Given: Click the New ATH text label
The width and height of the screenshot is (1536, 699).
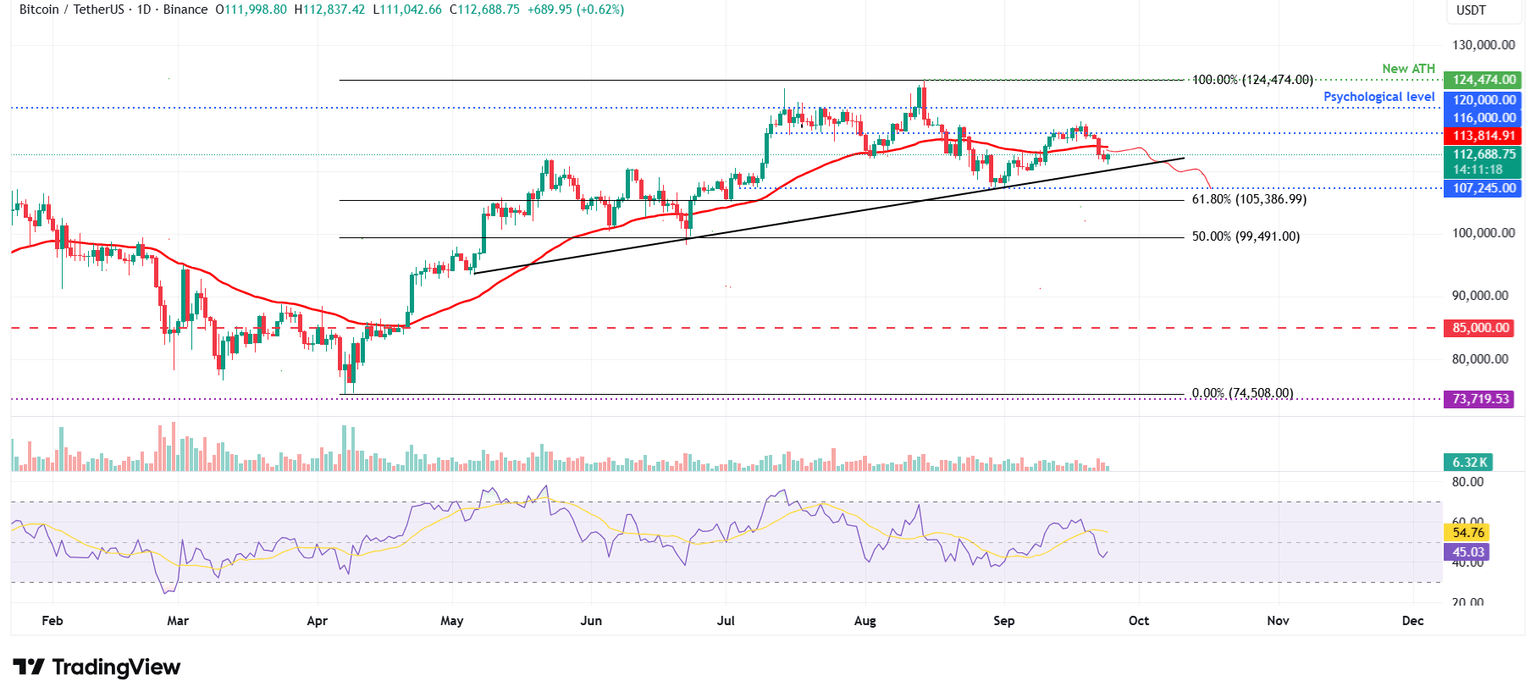Looking at the screenshot, I should [x=1409, y=68].
